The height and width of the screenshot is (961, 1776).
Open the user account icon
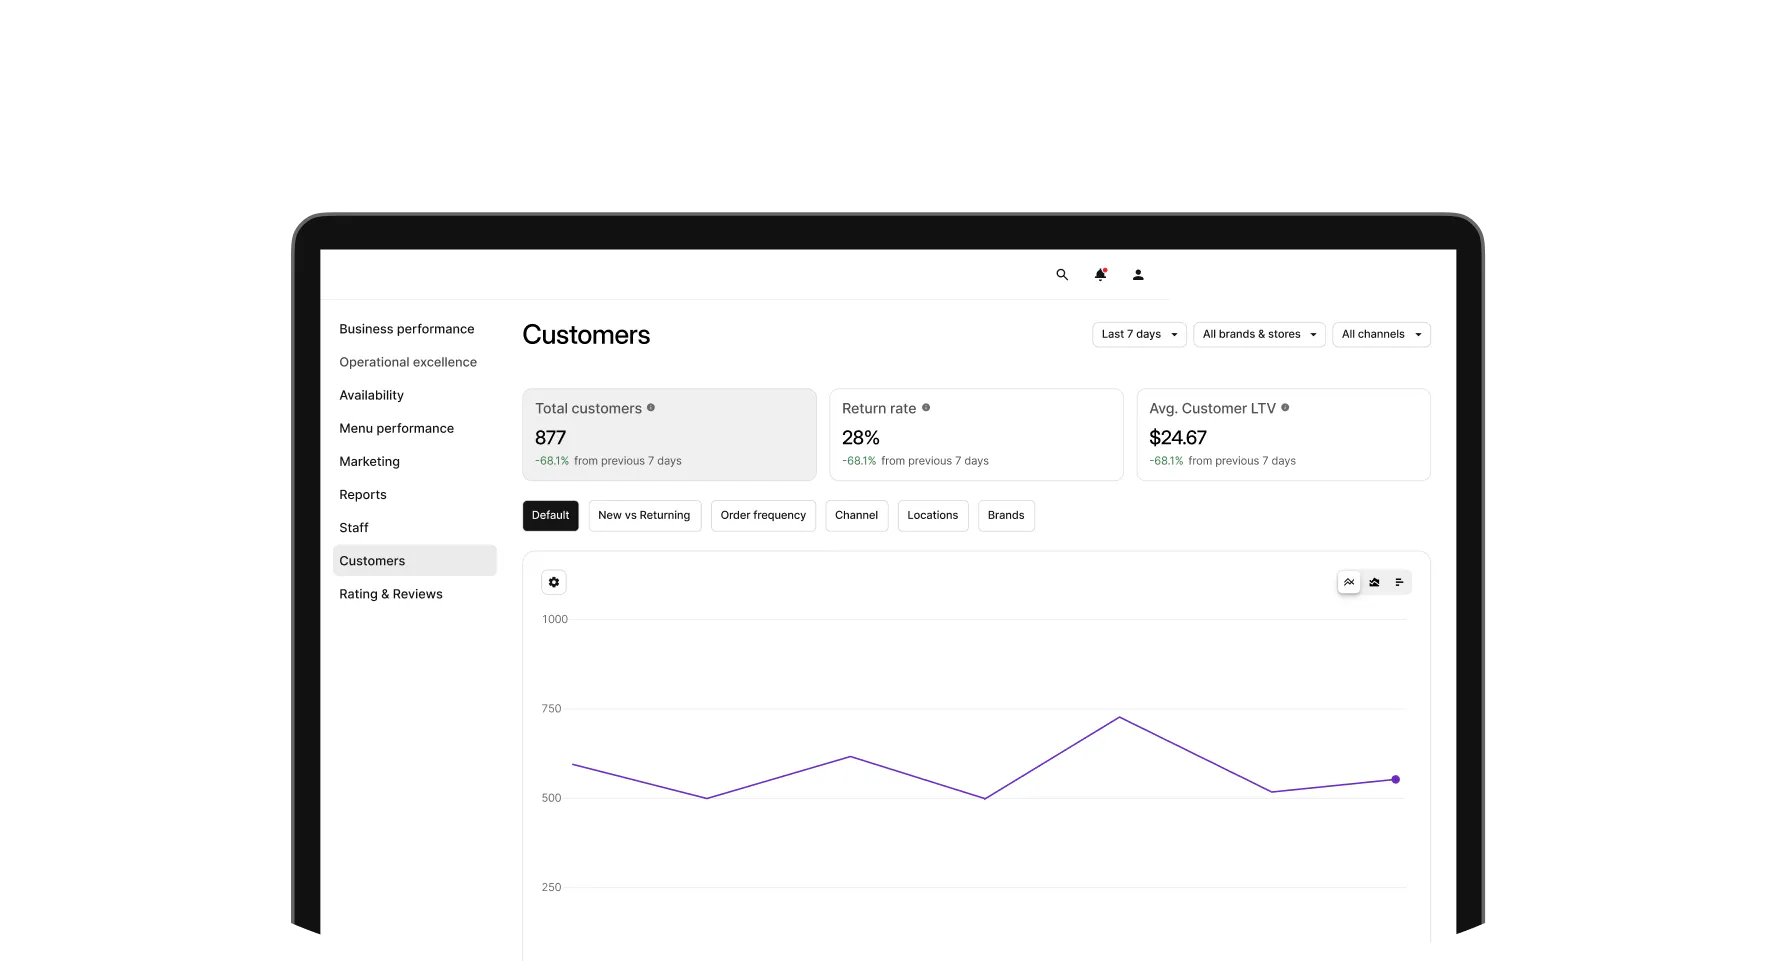(x=1138, y=275)
